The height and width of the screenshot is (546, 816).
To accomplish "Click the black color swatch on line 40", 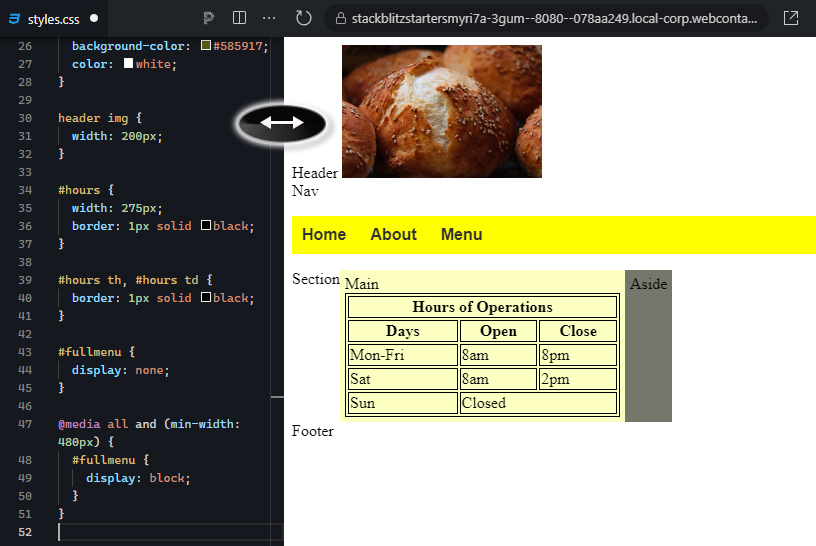I will tap(206, 297).
